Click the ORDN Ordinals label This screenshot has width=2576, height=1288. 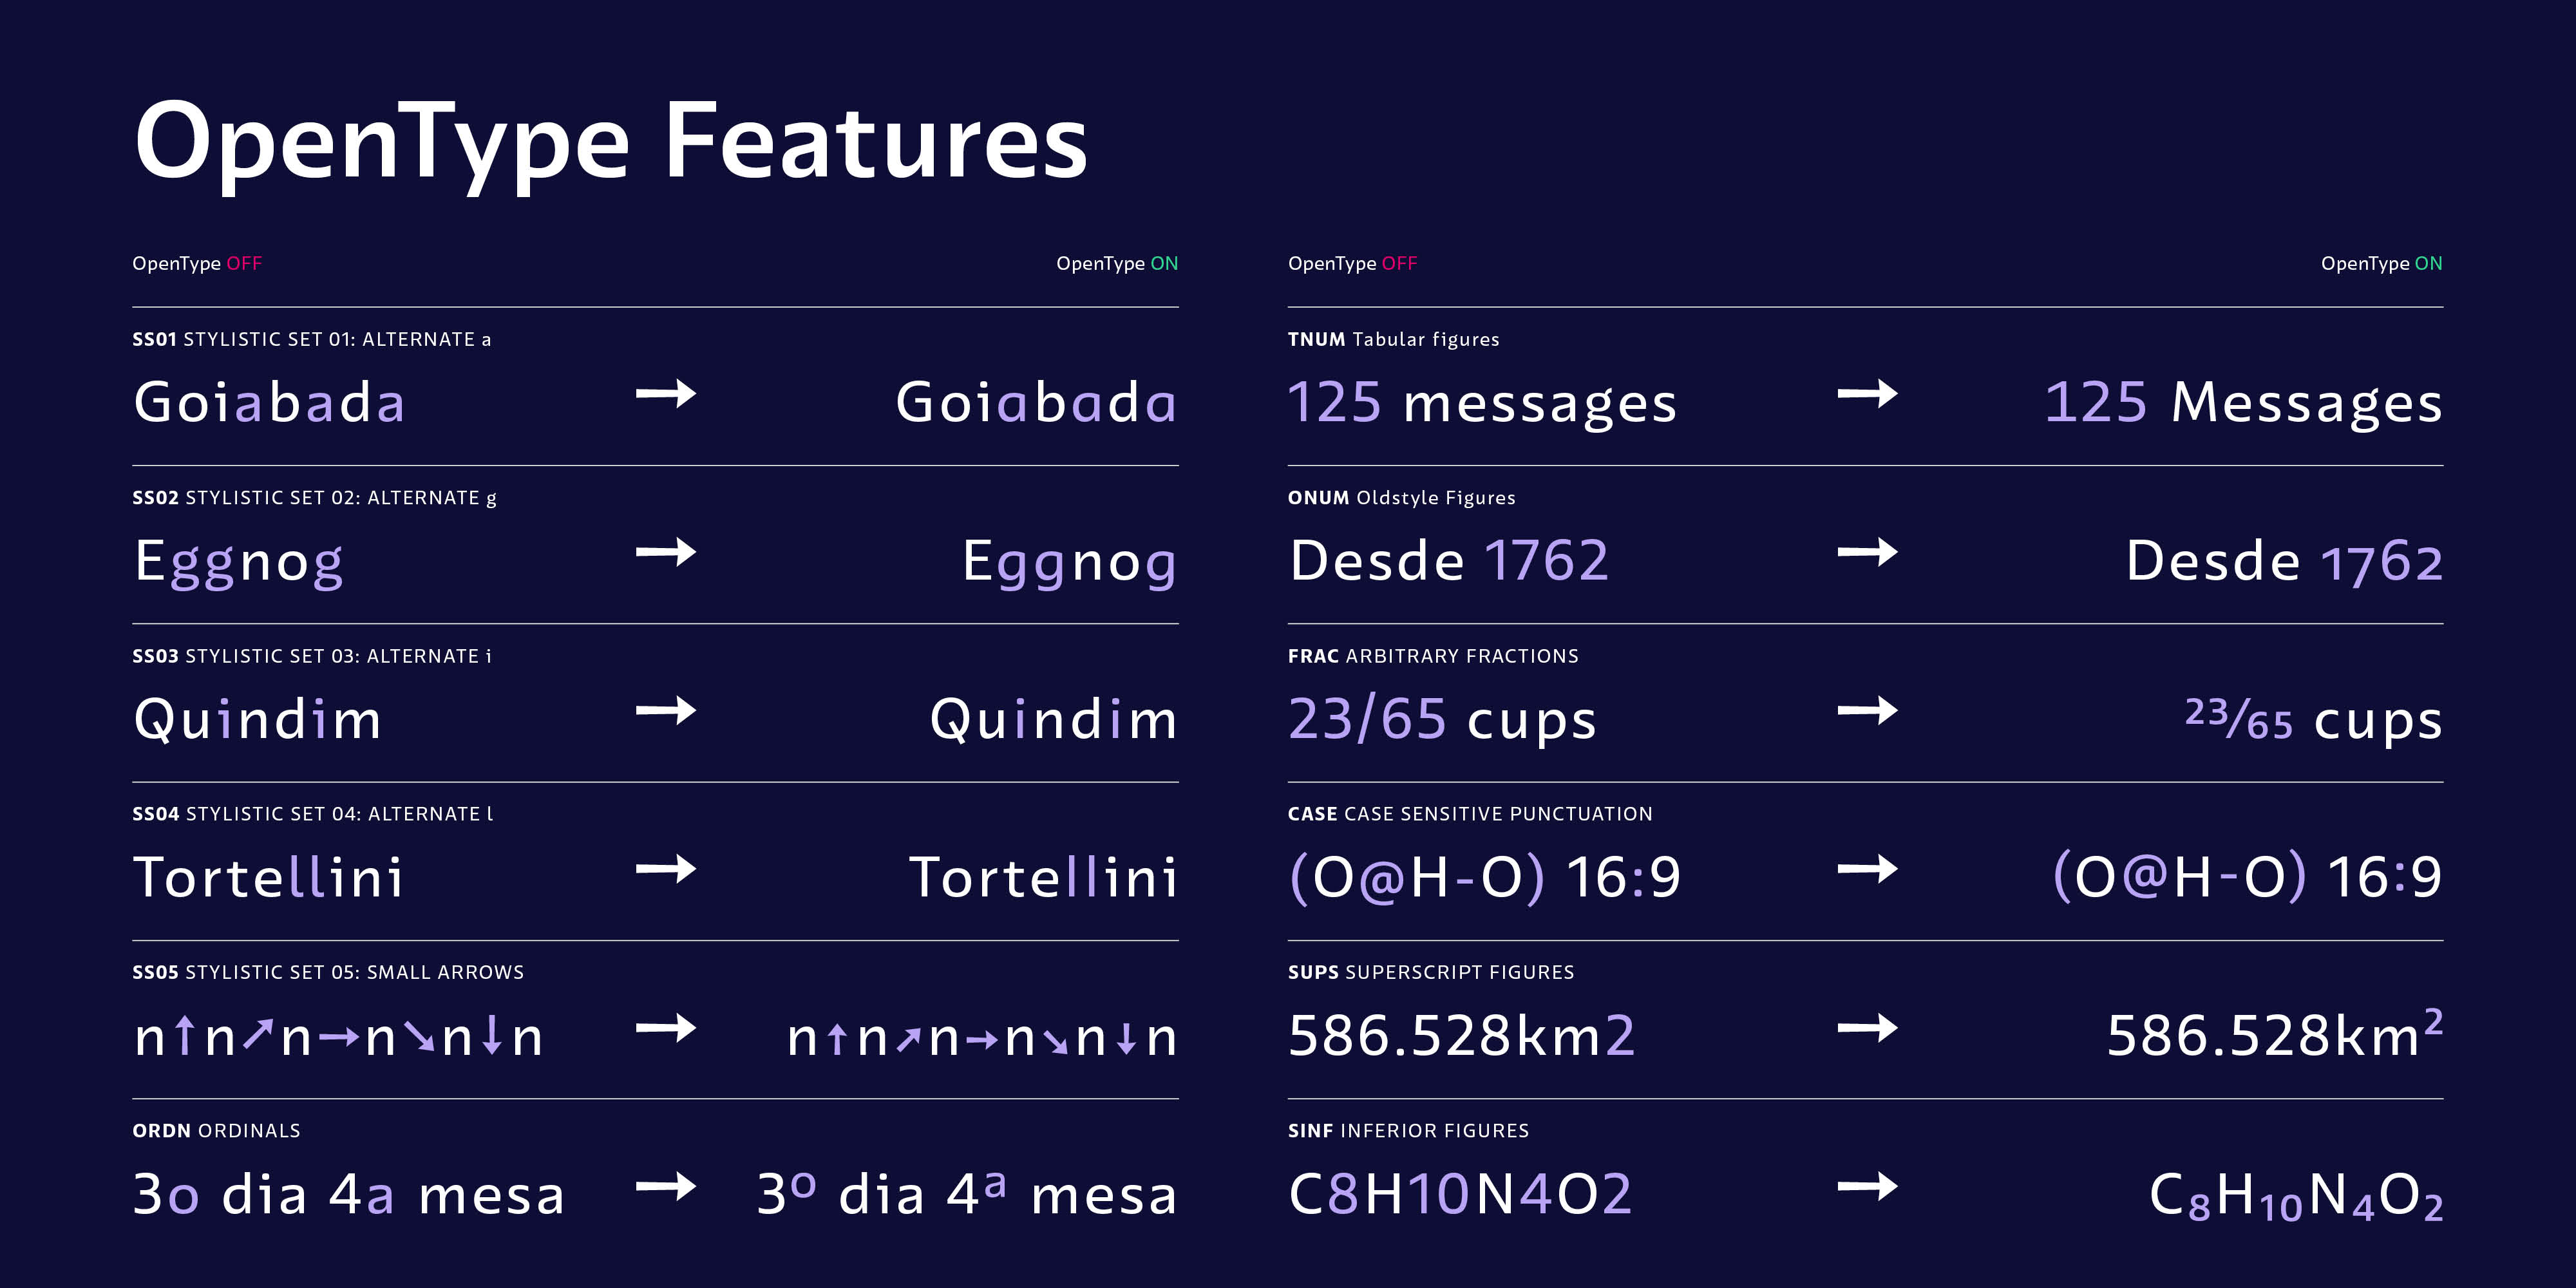[216, 1131]
